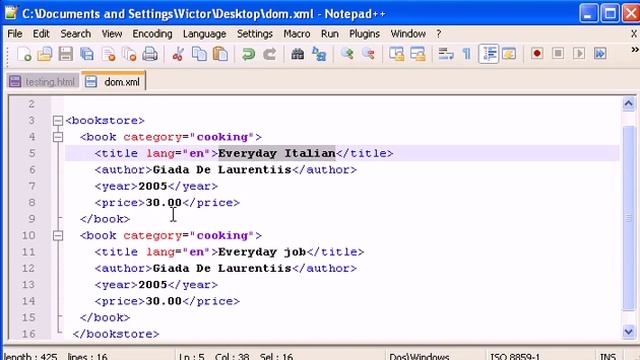Viewport: 640px width, 360px height.
Task: Play back recorded macro icon
Action: pos(579,54)
